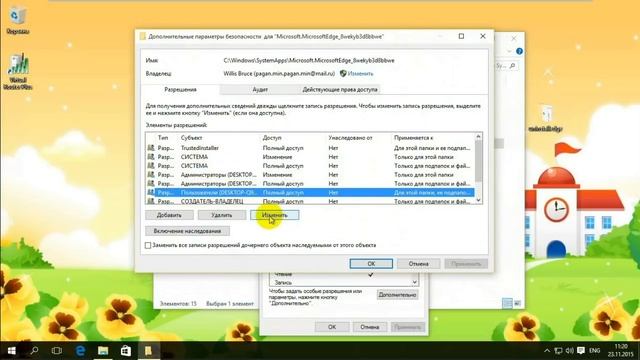Screen dimensions: 640x360
Task: Open the Windows Start menu
Action: pos(11,351)
